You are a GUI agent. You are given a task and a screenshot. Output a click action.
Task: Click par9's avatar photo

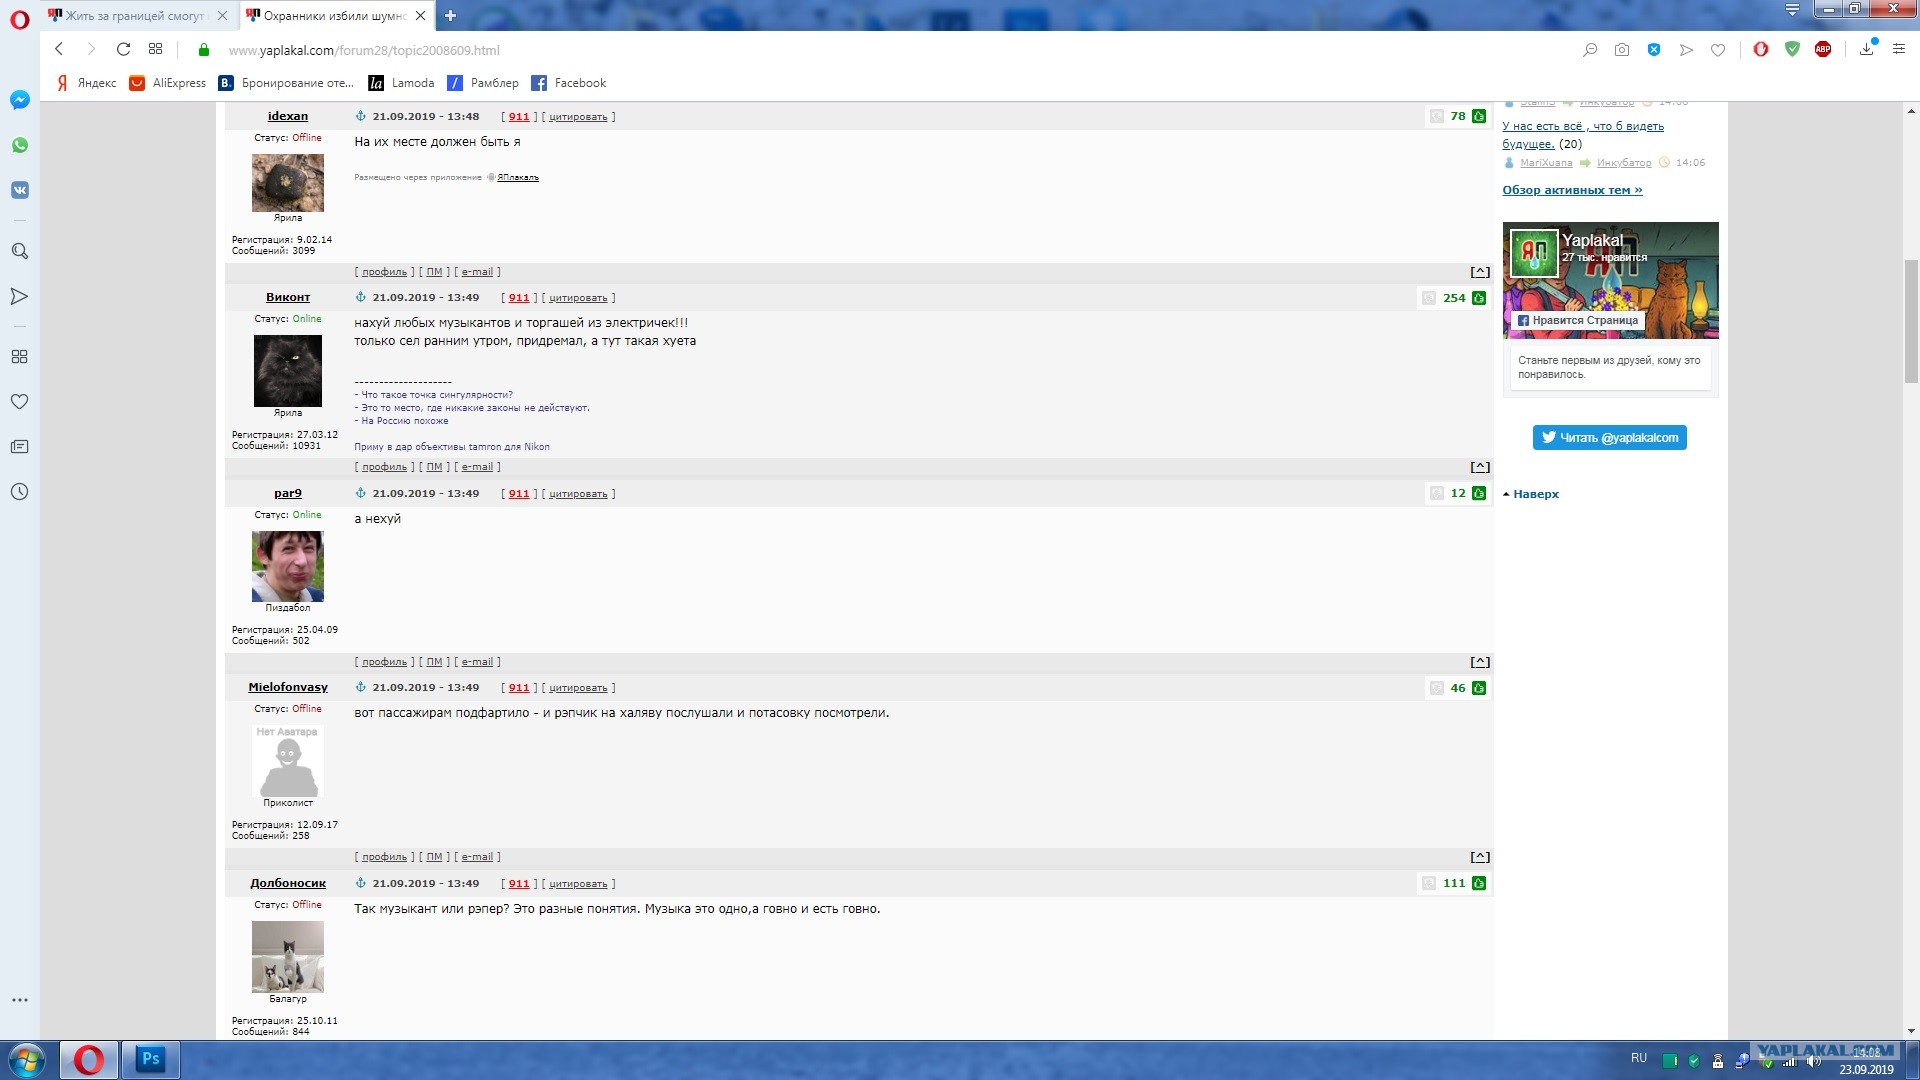point(288,566)
